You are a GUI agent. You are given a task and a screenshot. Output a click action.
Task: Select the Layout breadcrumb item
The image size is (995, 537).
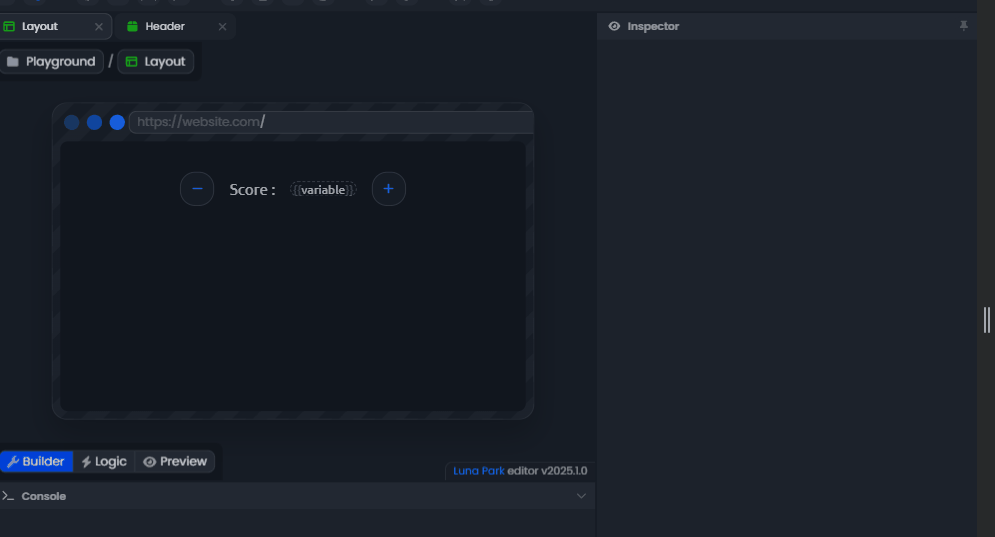click(x=155, y=62)
